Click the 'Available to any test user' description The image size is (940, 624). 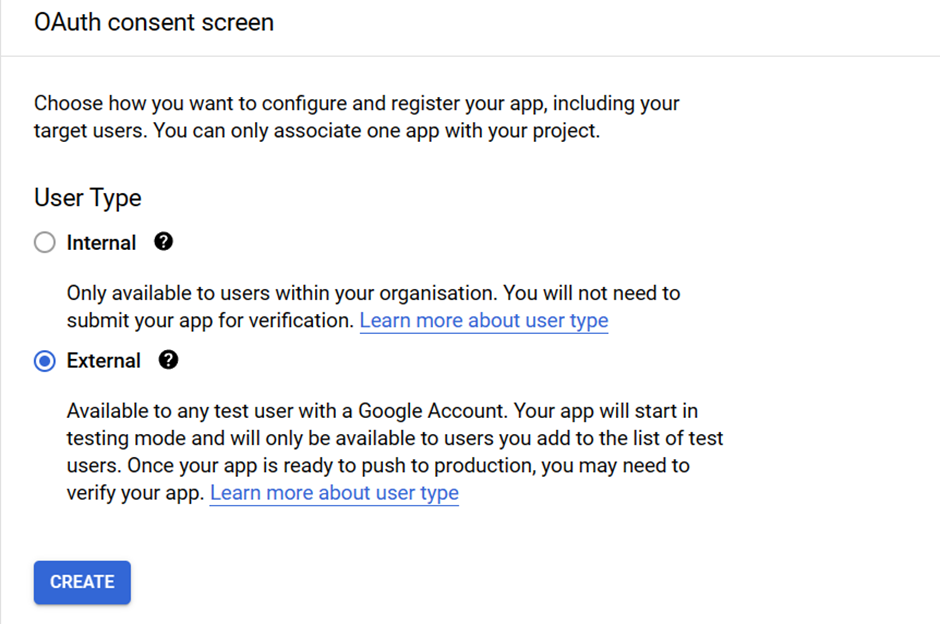coord(395,452)
